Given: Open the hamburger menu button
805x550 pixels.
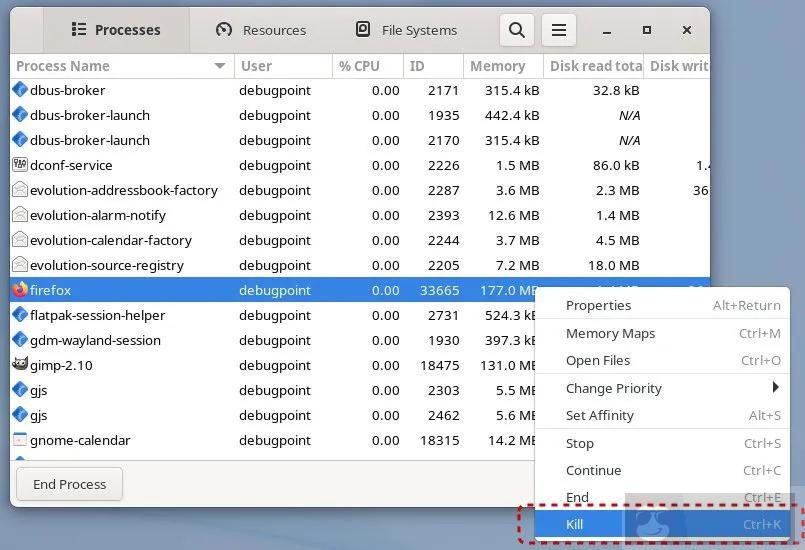Looking at the screenshot, I should (559, 30).
